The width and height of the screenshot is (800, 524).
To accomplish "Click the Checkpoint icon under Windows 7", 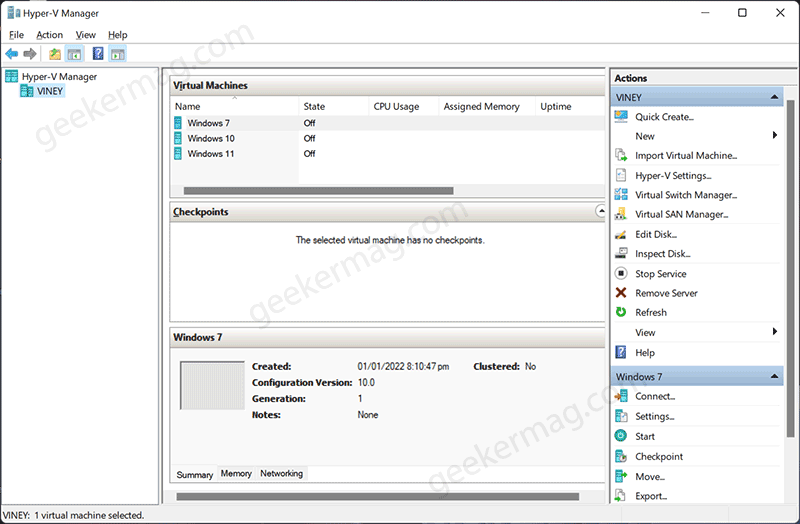I will 621,456.
